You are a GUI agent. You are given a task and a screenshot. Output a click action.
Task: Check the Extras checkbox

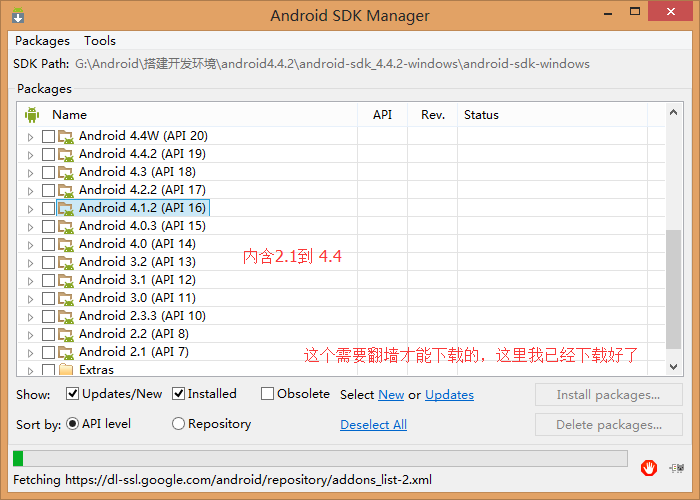click(x=48, y=370)
